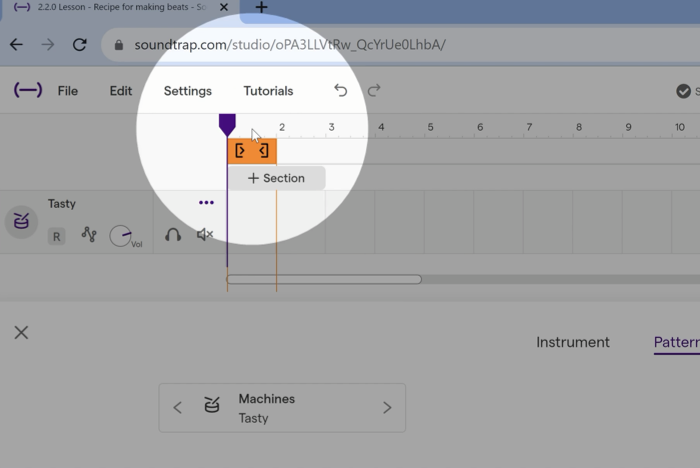Select the Tasty track name
700x468 pixels.
tap(62, 204)
